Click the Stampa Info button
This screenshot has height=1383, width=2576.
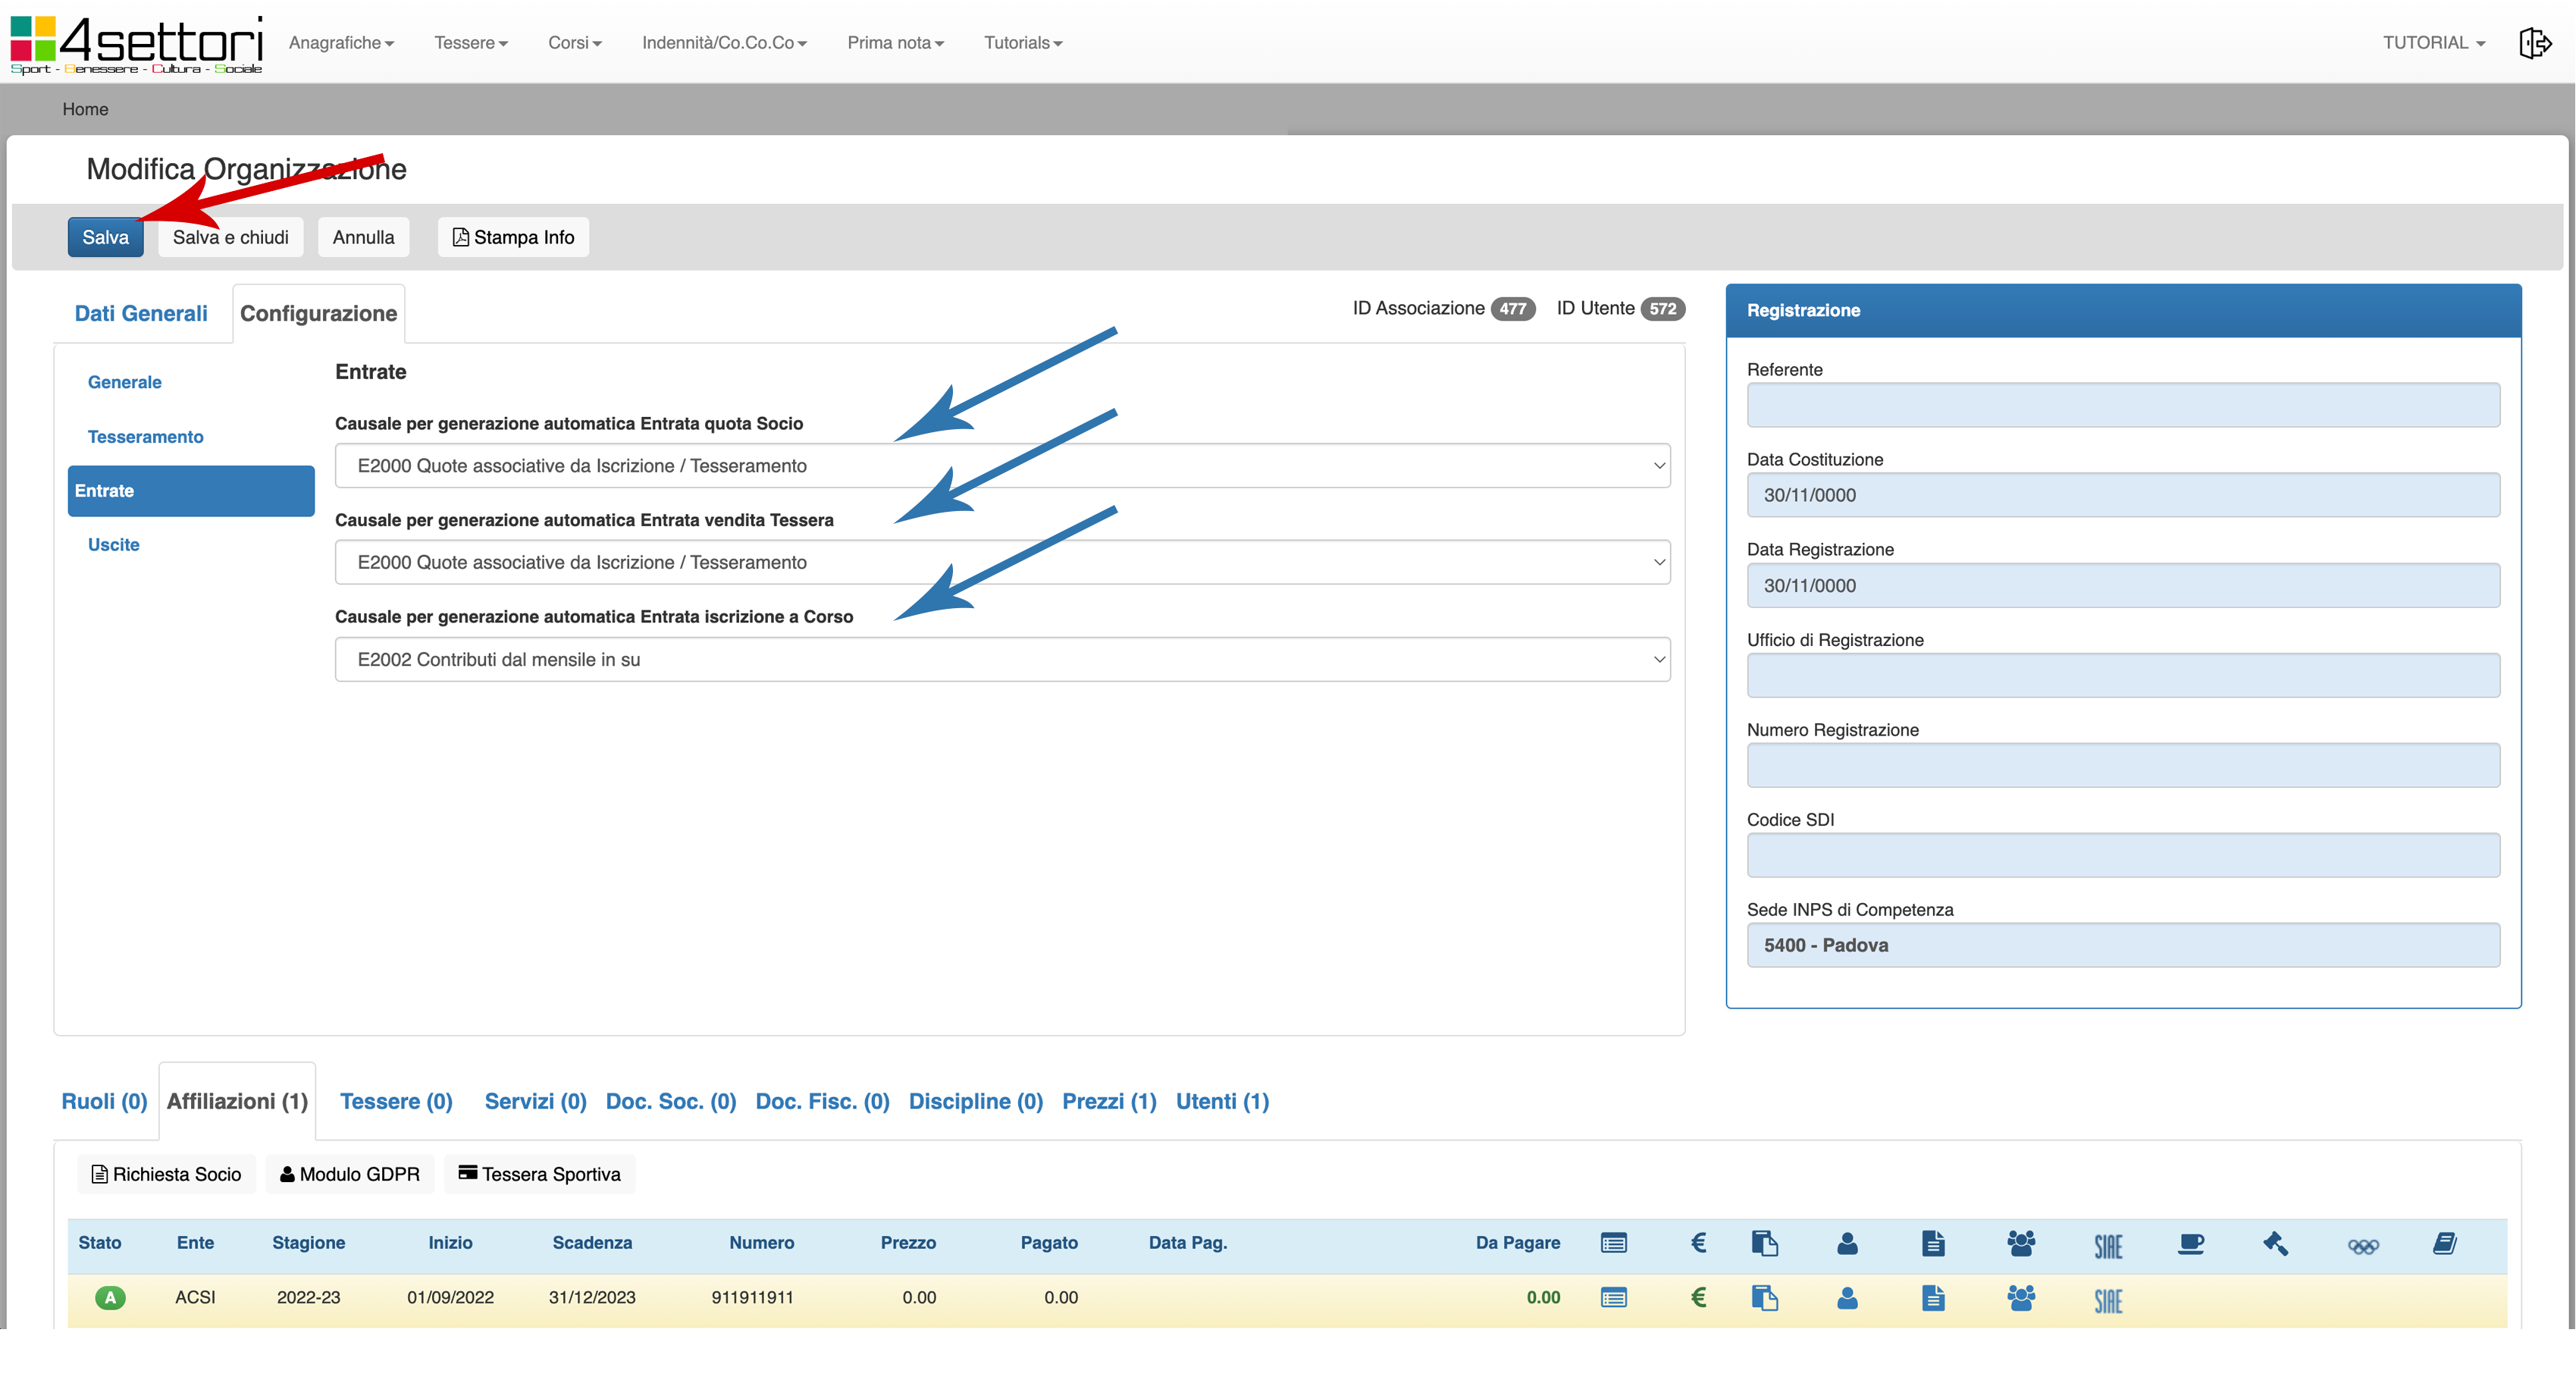513,237
